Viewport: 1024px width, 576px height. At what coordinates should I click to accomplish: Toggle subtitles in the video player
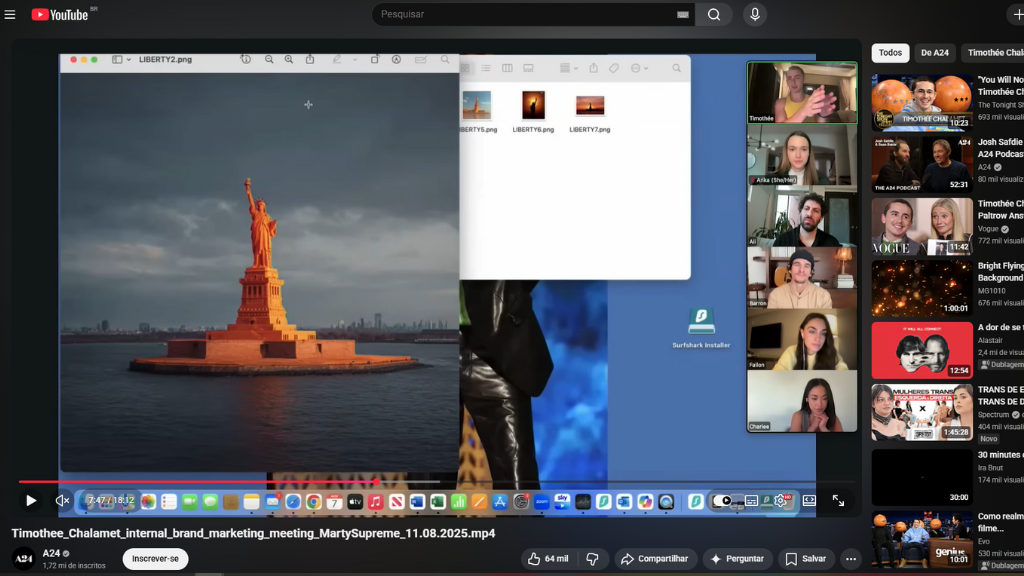pyautogui.click(x=751, y=501)
